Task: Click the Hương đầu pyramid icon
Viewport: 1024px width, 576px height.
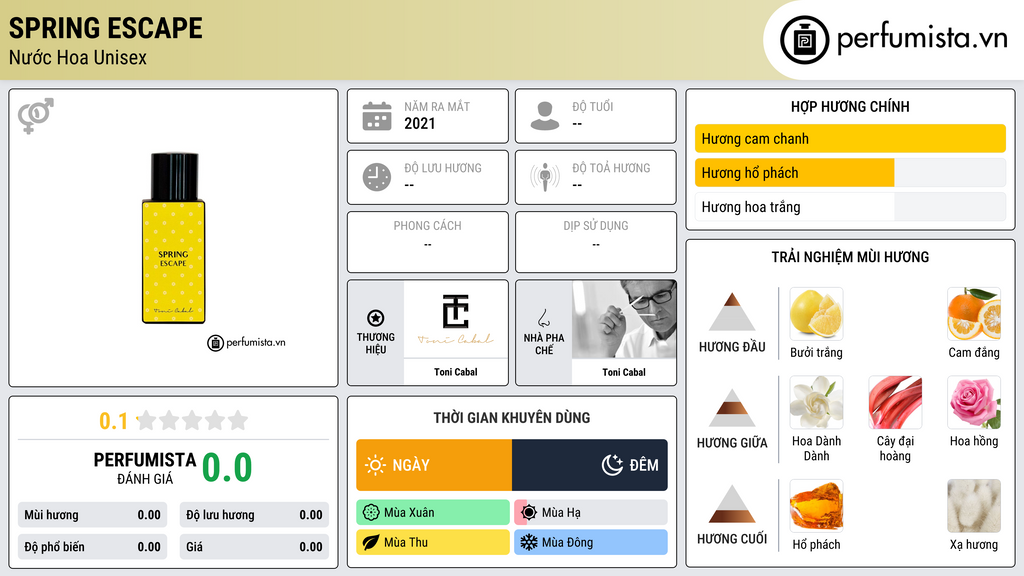Action: point(732,312)
